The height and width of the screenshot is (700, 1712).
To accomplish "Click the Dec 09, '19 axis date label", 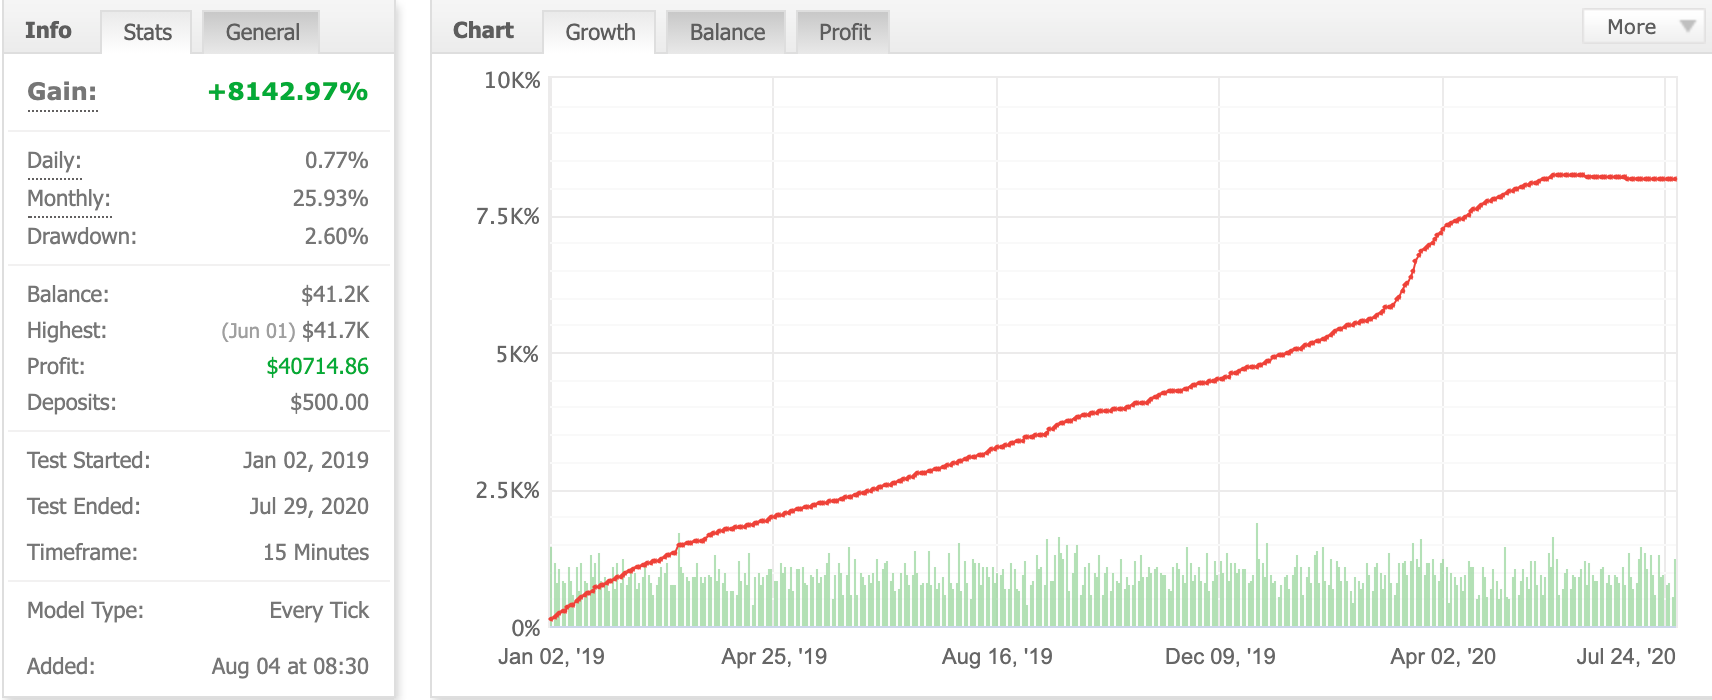I will tap(1220, 656).
